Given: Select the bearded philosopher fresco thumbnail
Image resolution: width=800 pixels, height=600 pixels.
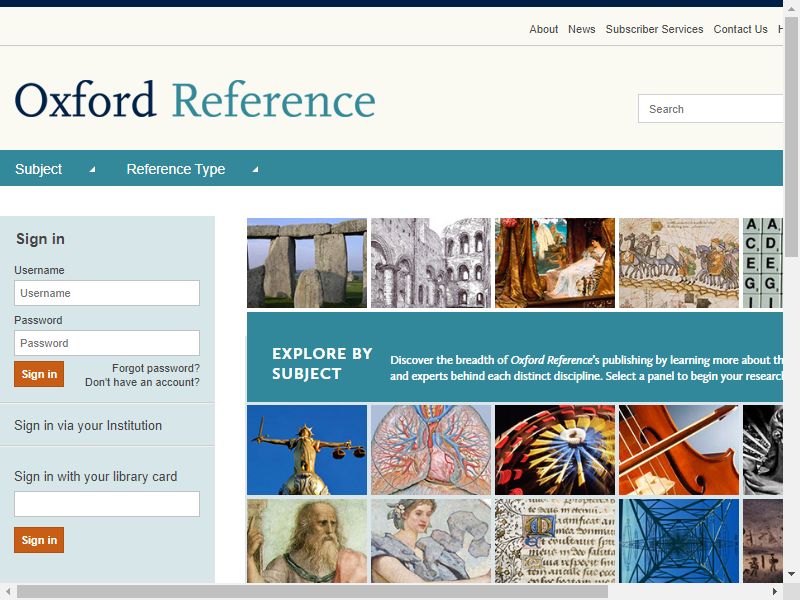Looking at the screenshot, I should (307, 541).
